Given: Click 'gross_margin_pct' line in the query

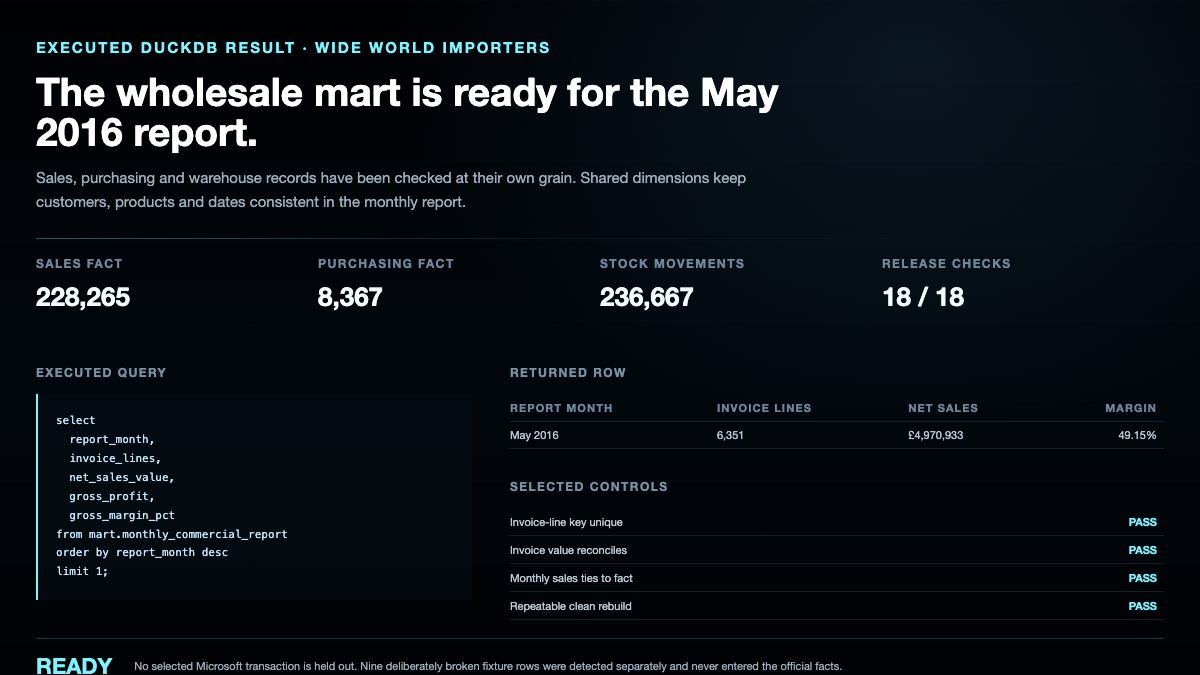Looking at the screenshot, I should click(122, 515).
